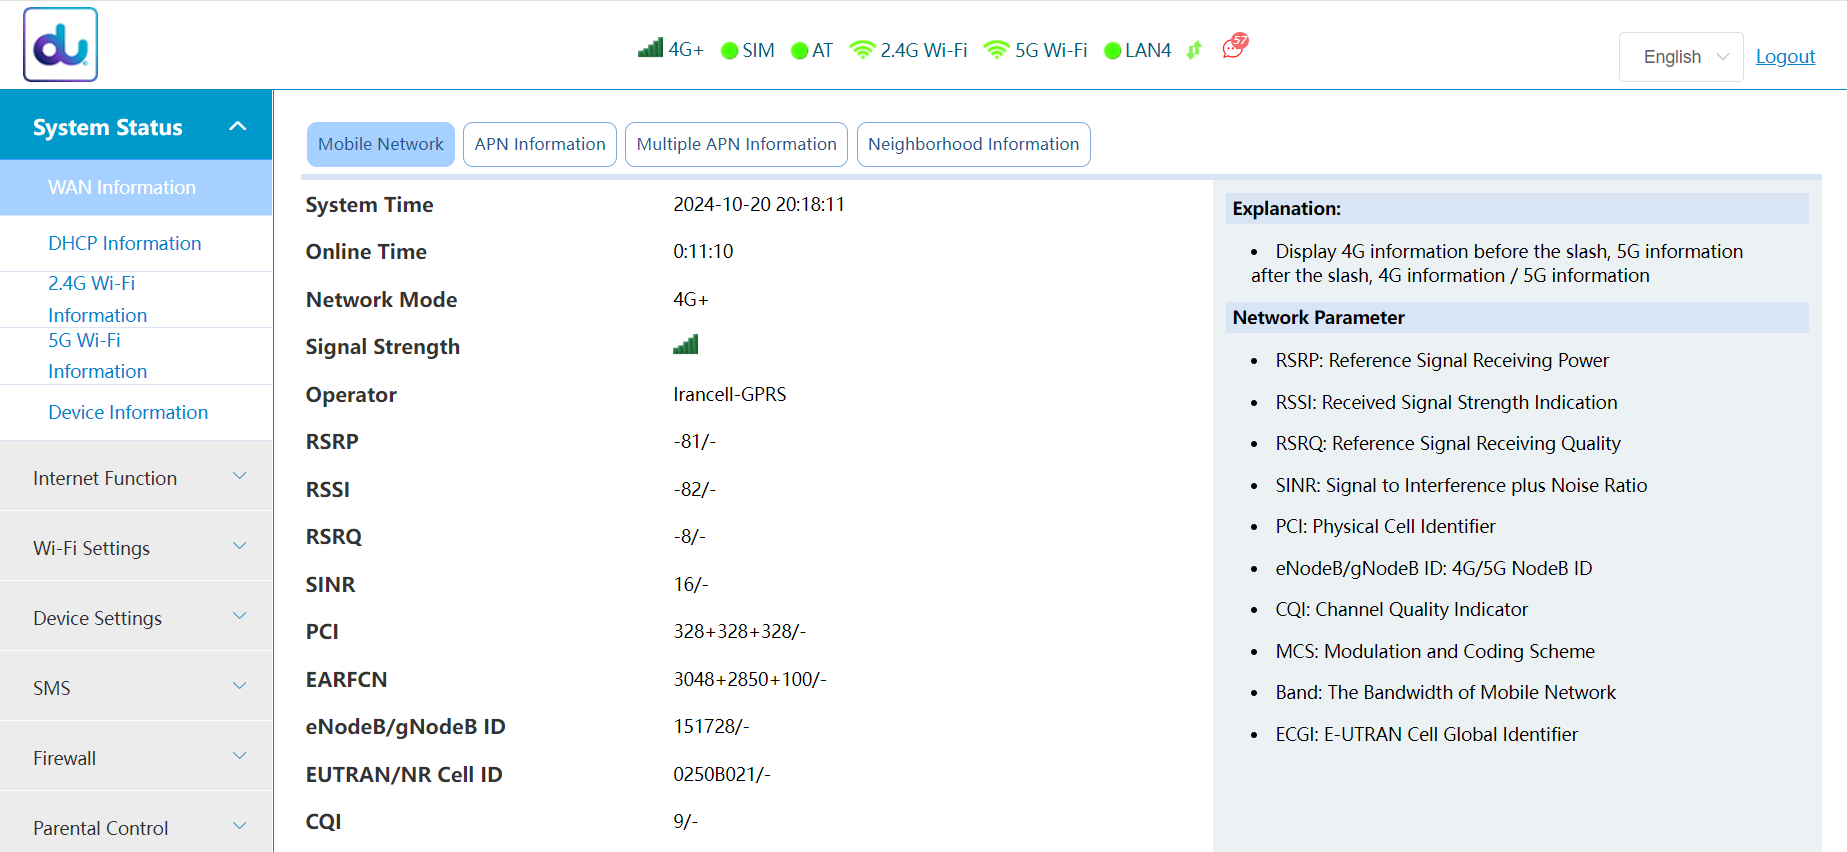Image resolution: width=1847 pixels, height=852 pixels.
Task: Click the data transfer arrows icon
Action: (x=1194, y=50)
